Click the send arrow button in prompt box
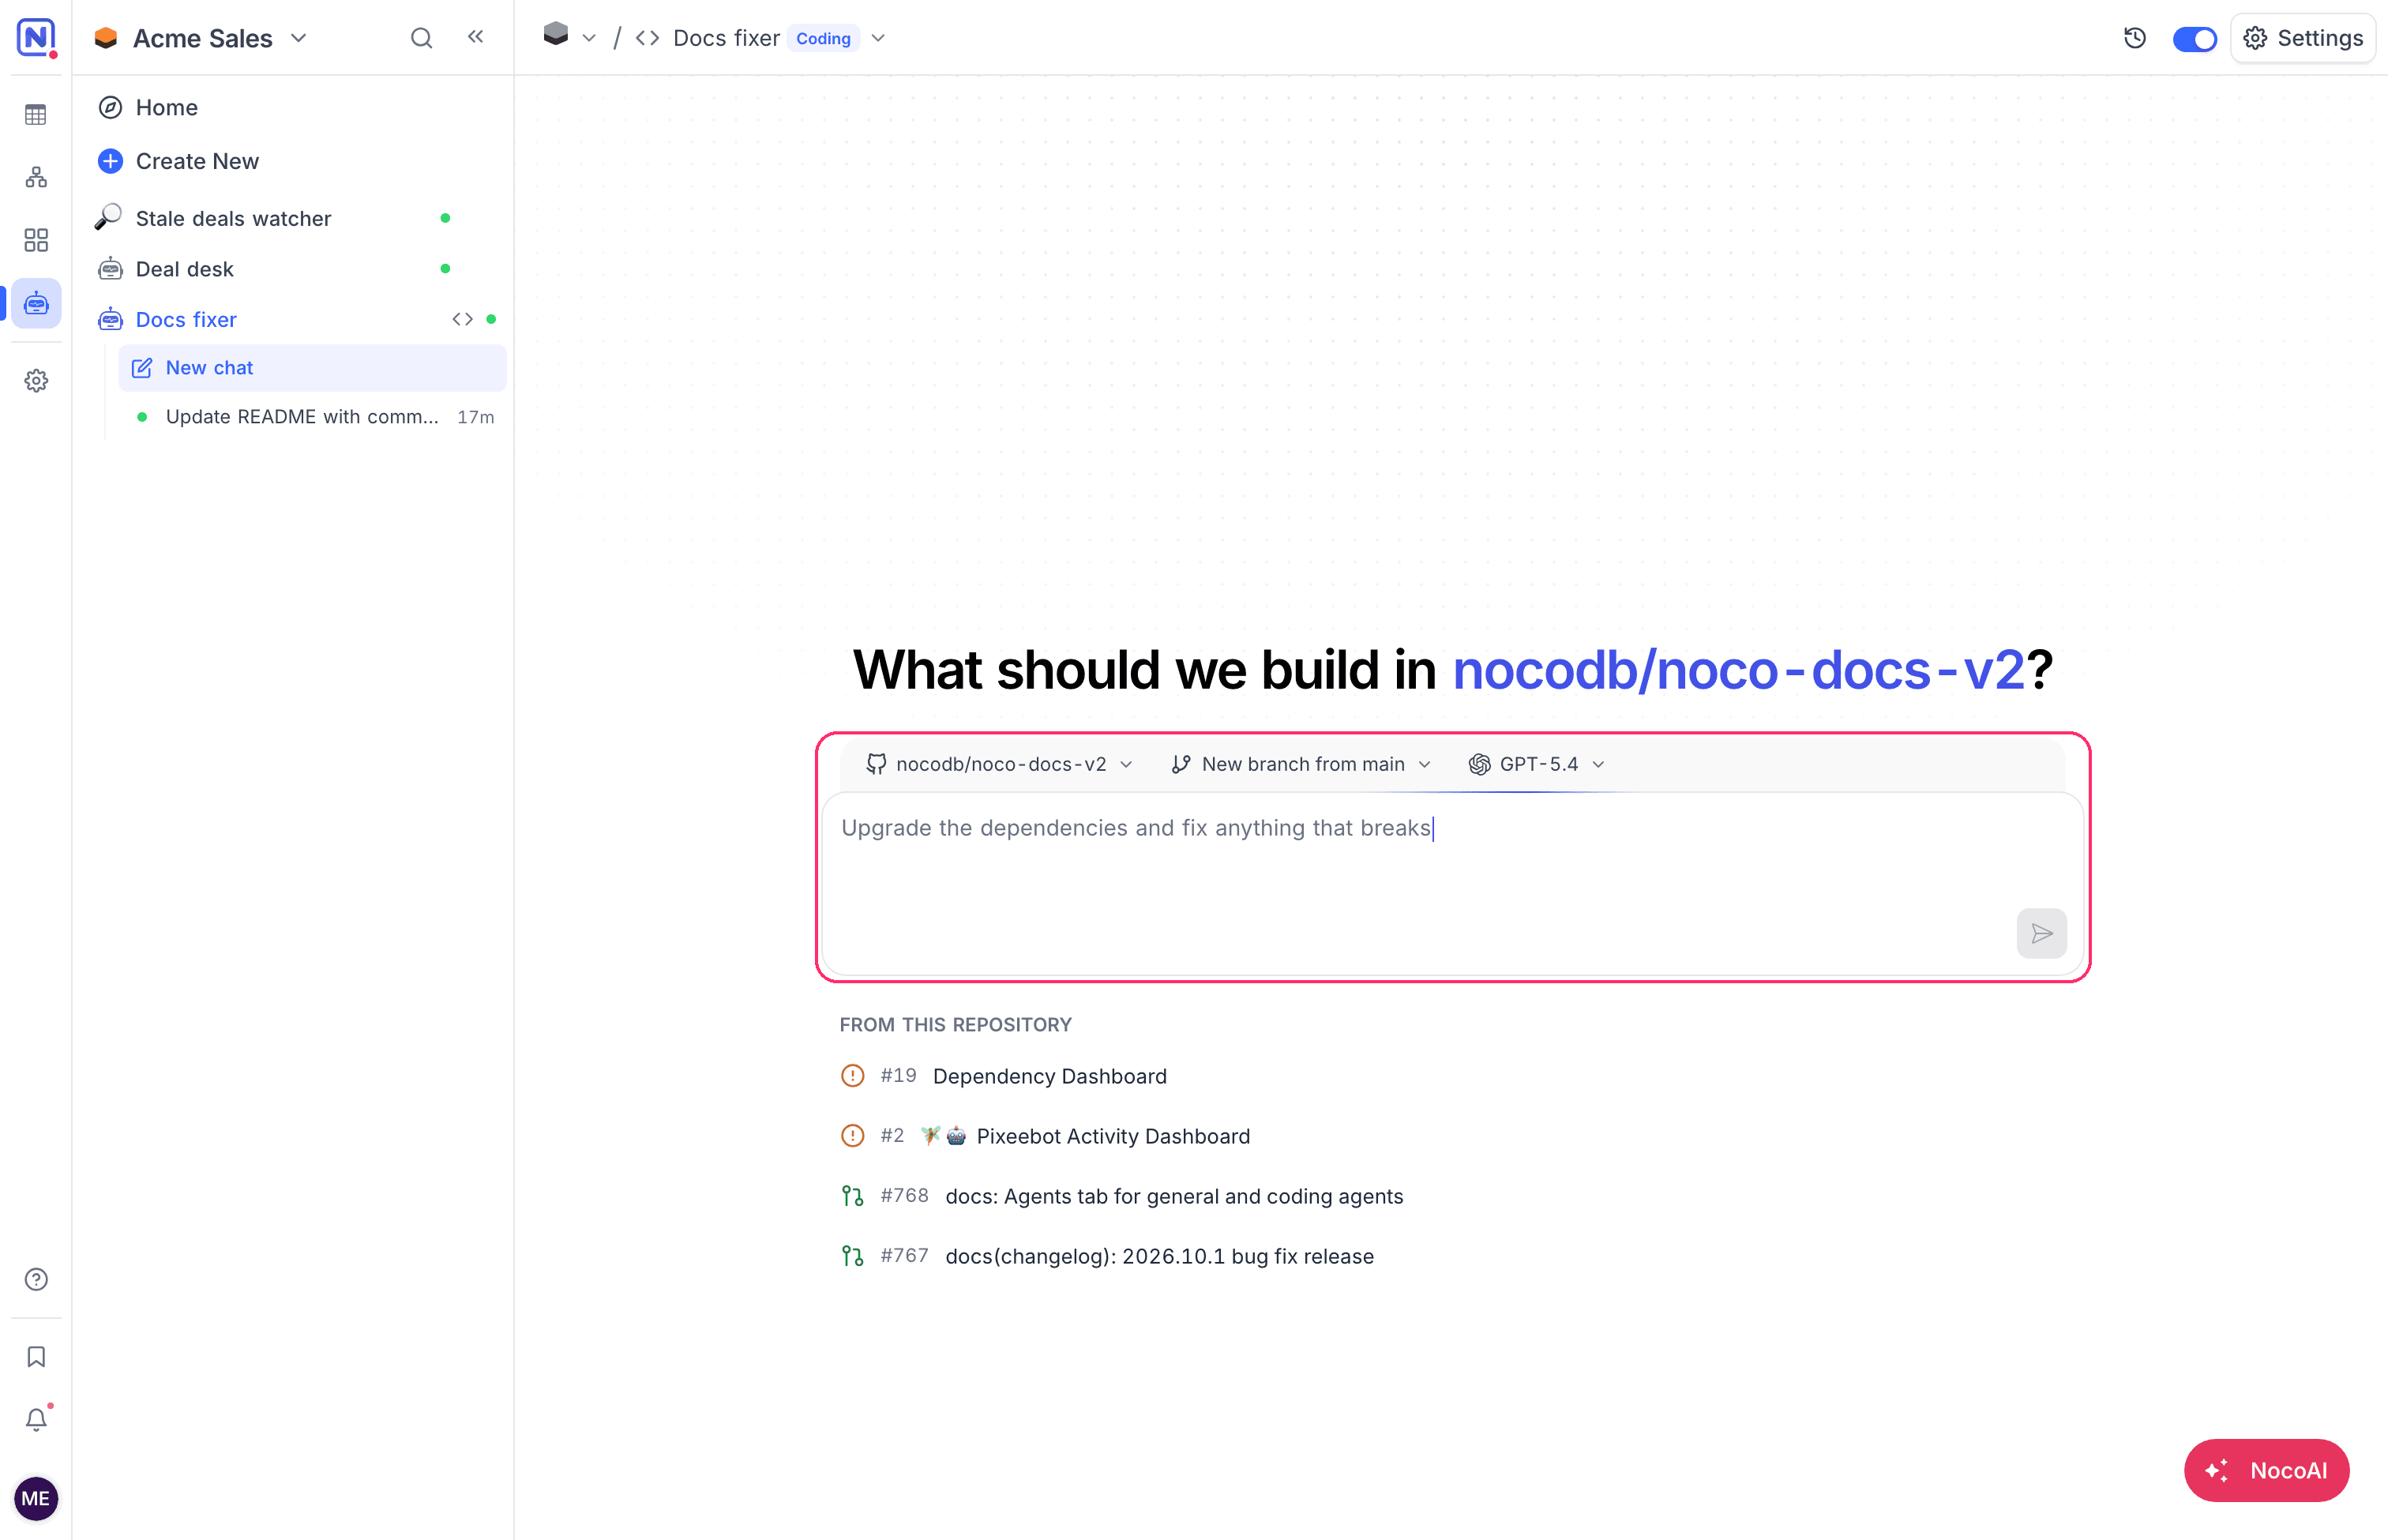The height and width of the screenshot is (1540, 2388). coord(2041,933)
